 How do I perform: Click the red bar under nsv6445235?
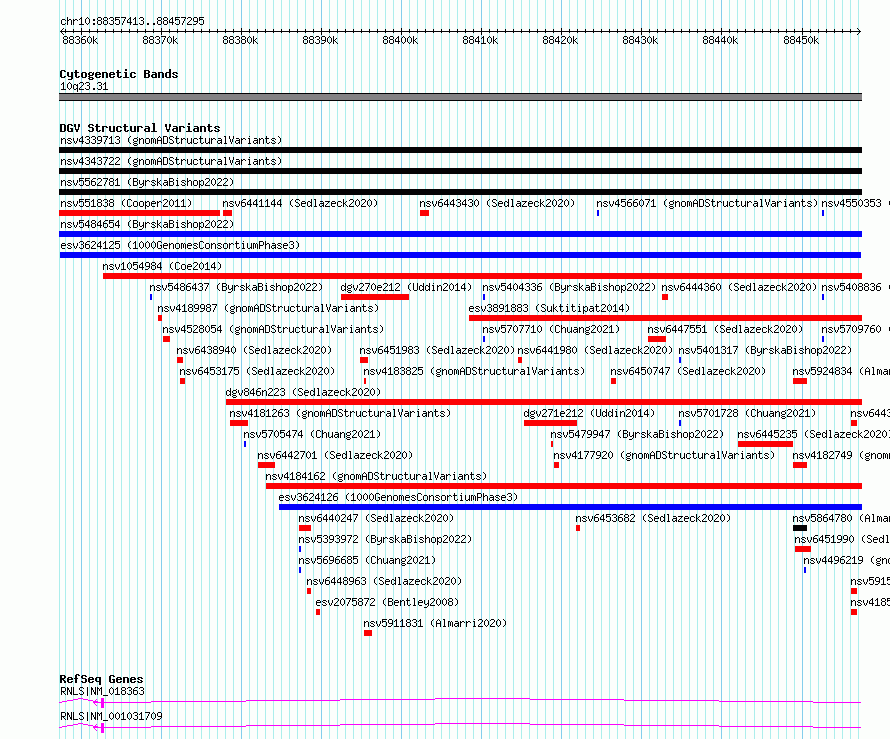[x=765, y=444]
